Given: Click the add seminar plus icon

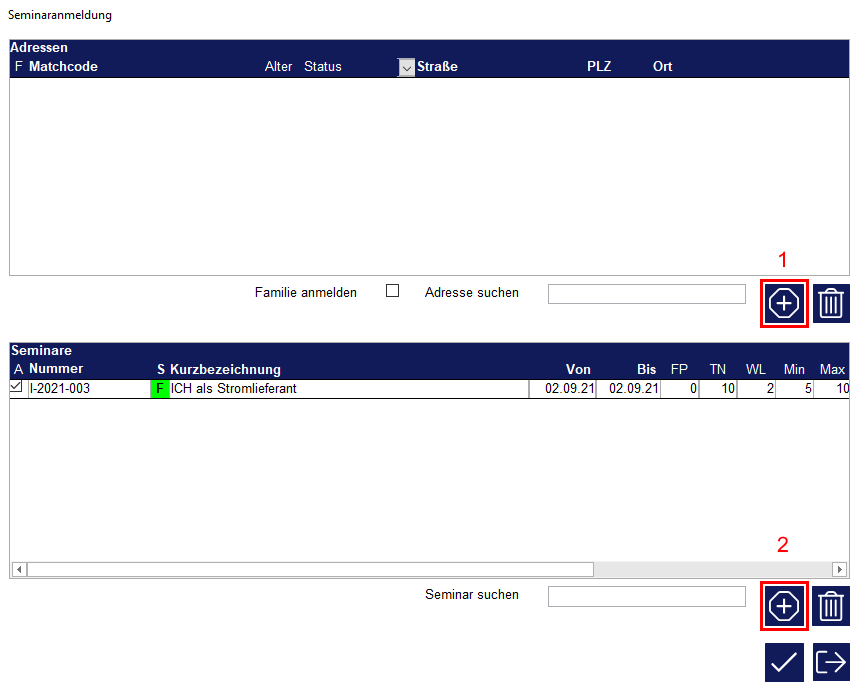Looking at the screenshot, I should point(784,606).
